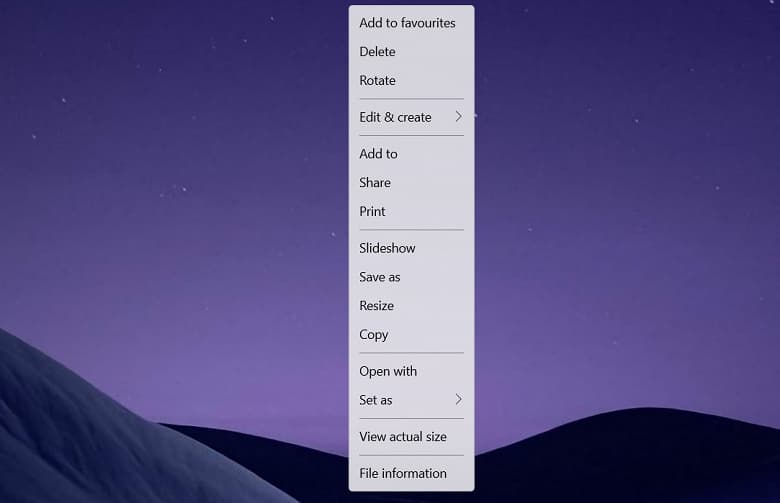The height and width of the screenshot is (503, 780).
Task: Choose Print from the menu
Action: [x=372, y=212]
